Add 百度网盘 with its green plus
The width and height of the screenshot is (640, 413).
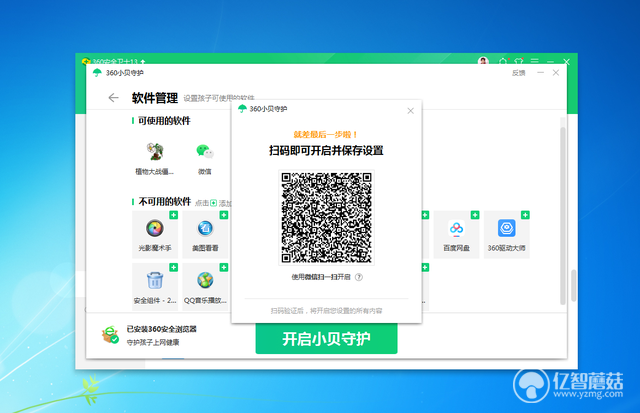tap(475, 215)
